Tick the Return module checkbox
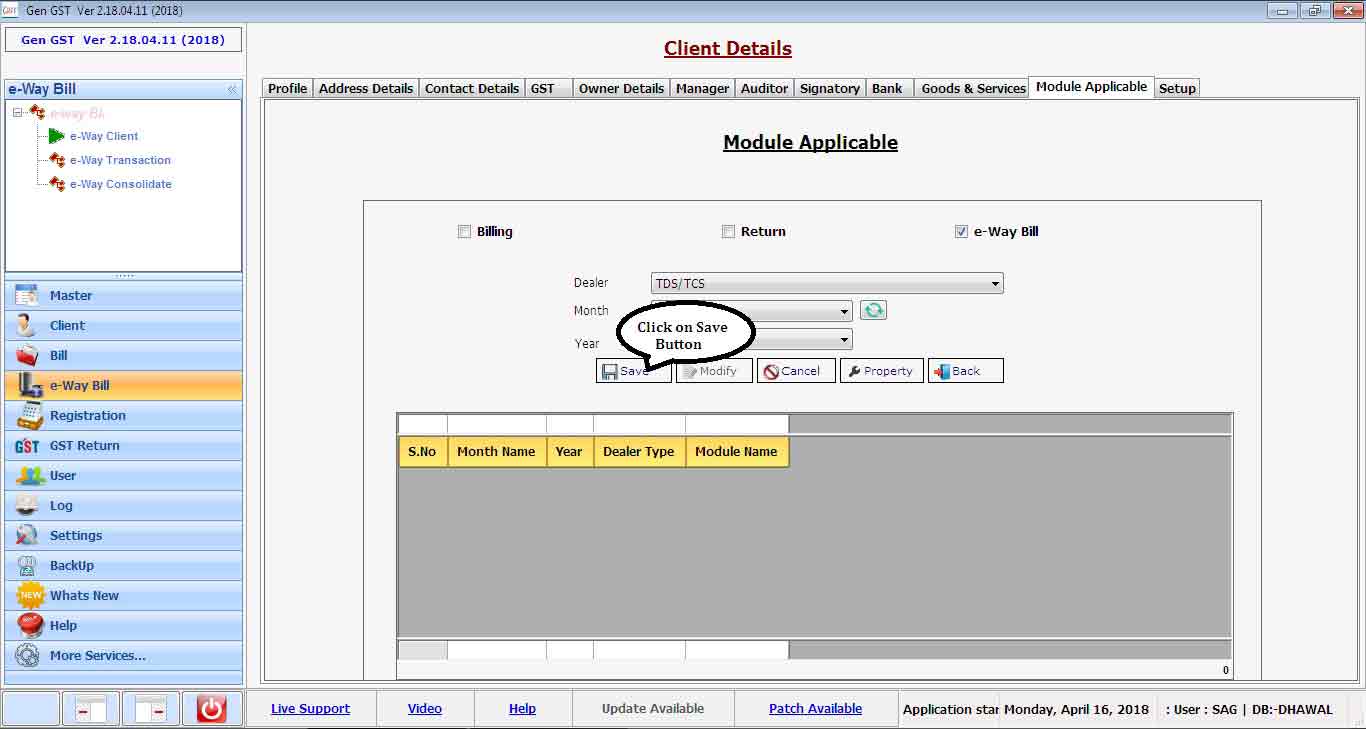Viewport: 1366px width, 729px height. [x=728, y=232]
